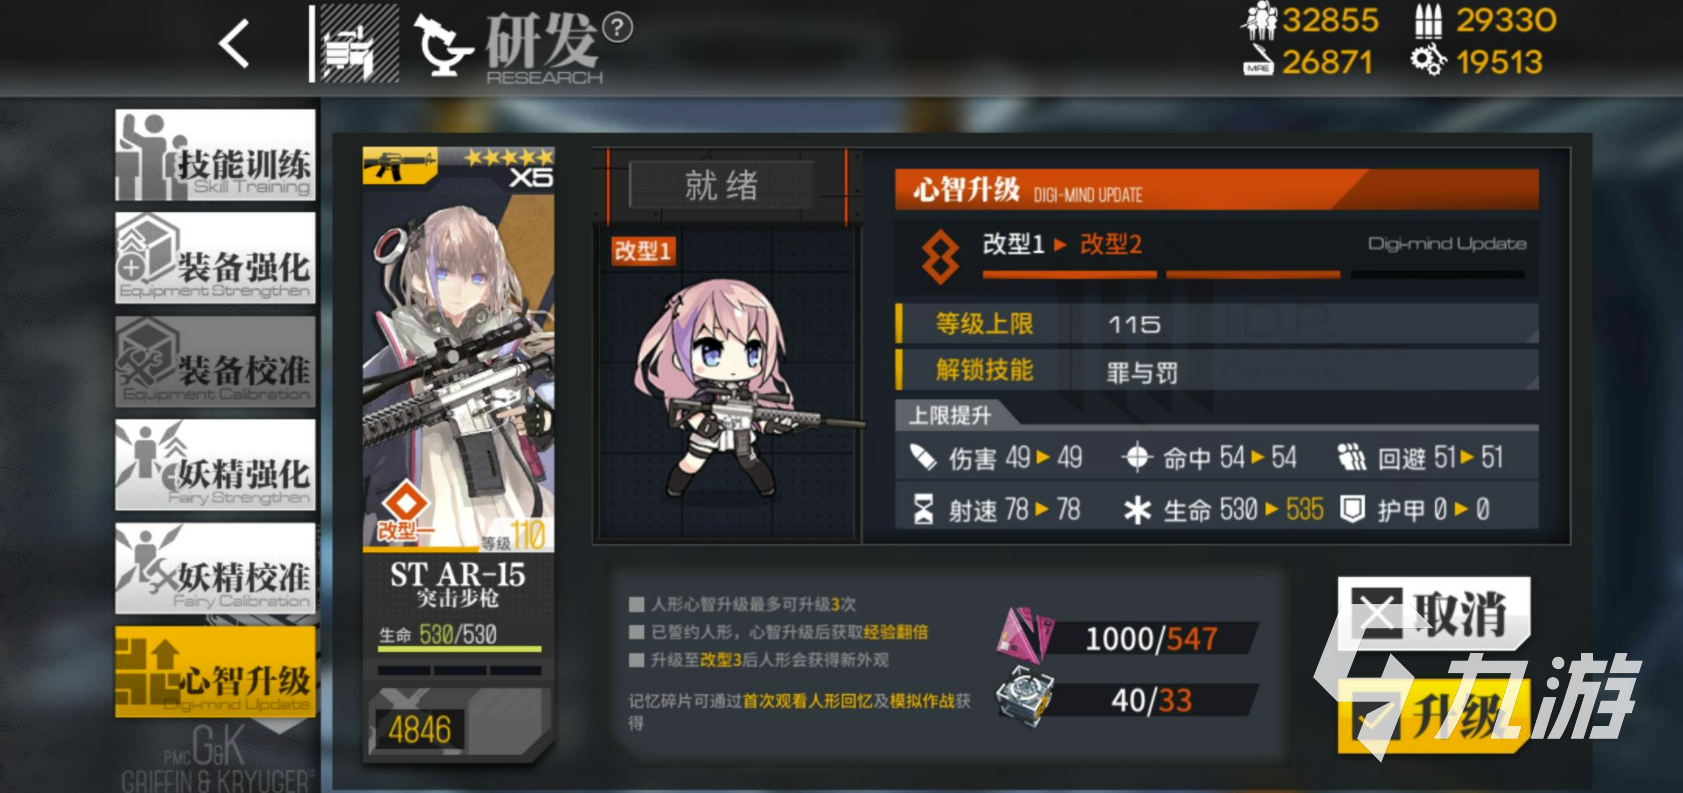Tap the 就绪 ready status button
This screenshot has height=793, width=1683.
pyautogui.click(x=722, y=185)
